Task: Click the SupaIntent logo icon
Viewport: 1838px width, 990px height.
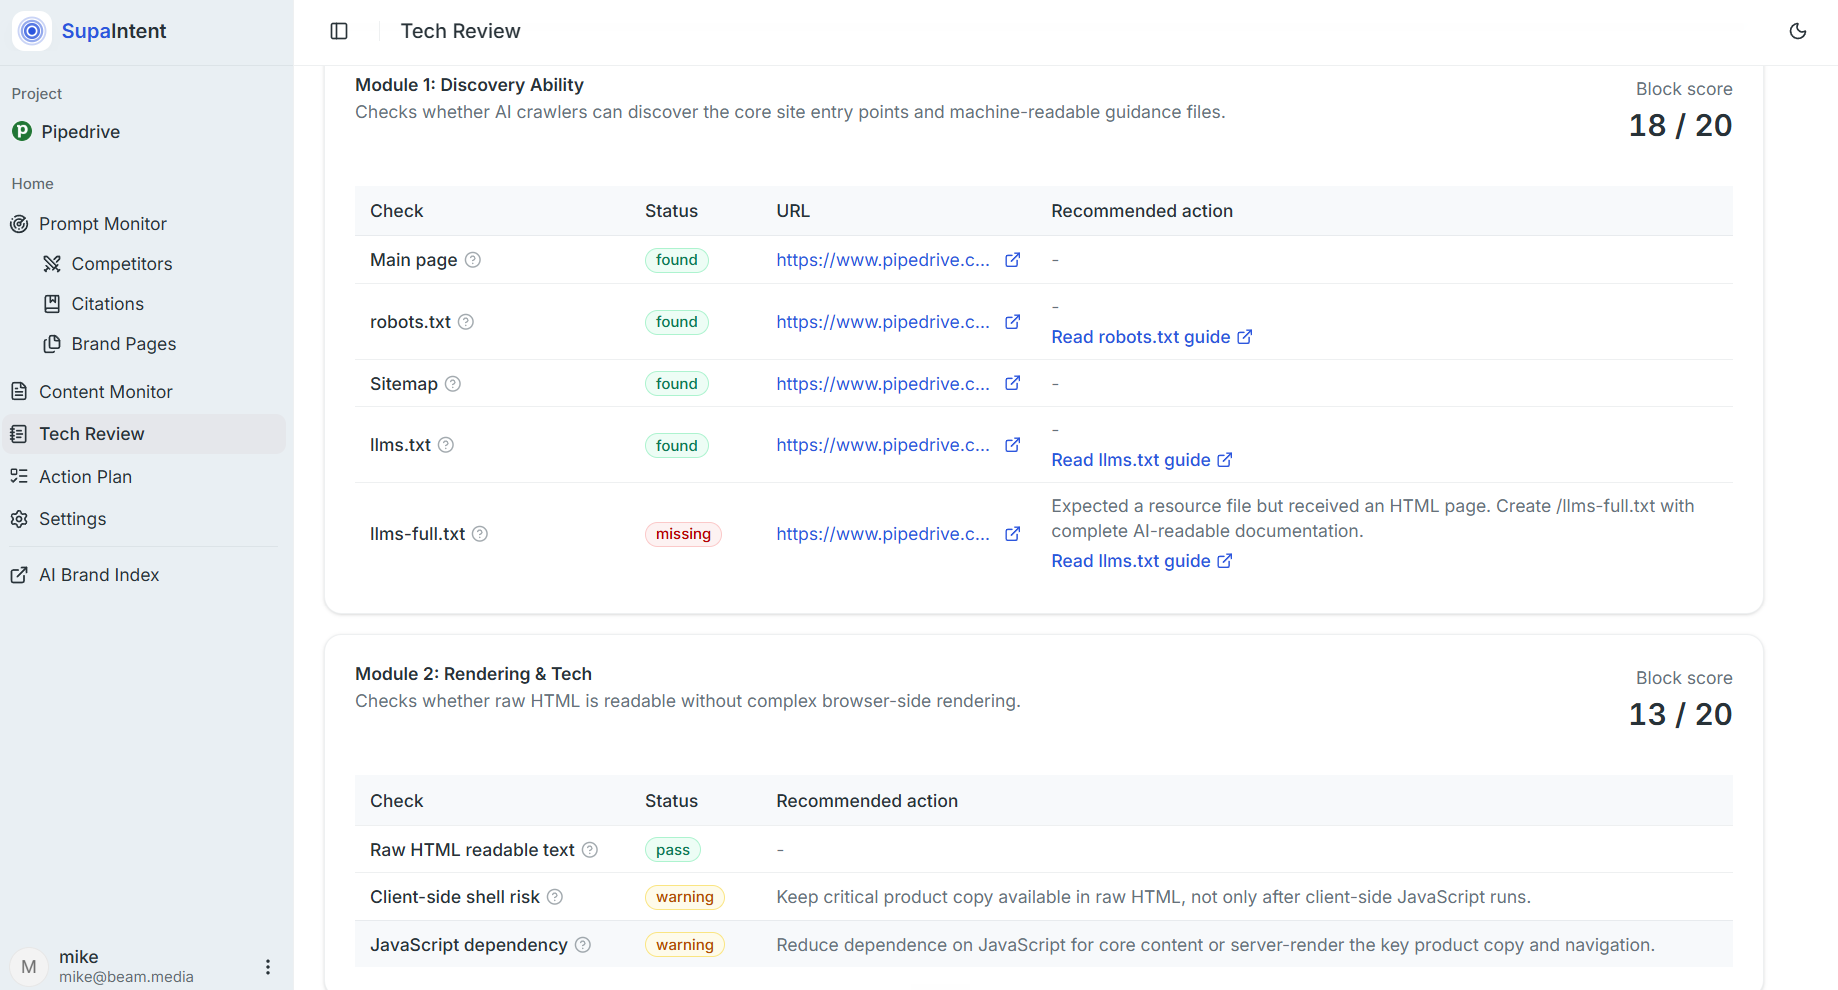Action: (x=32, y=31)
